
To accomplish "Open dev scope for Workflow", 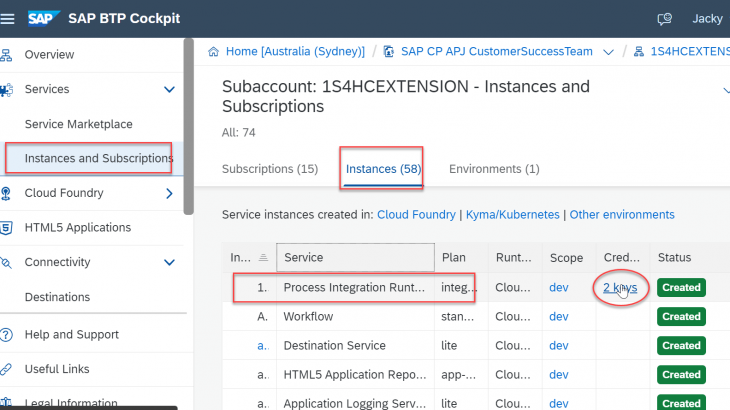I will pos(559,316).
